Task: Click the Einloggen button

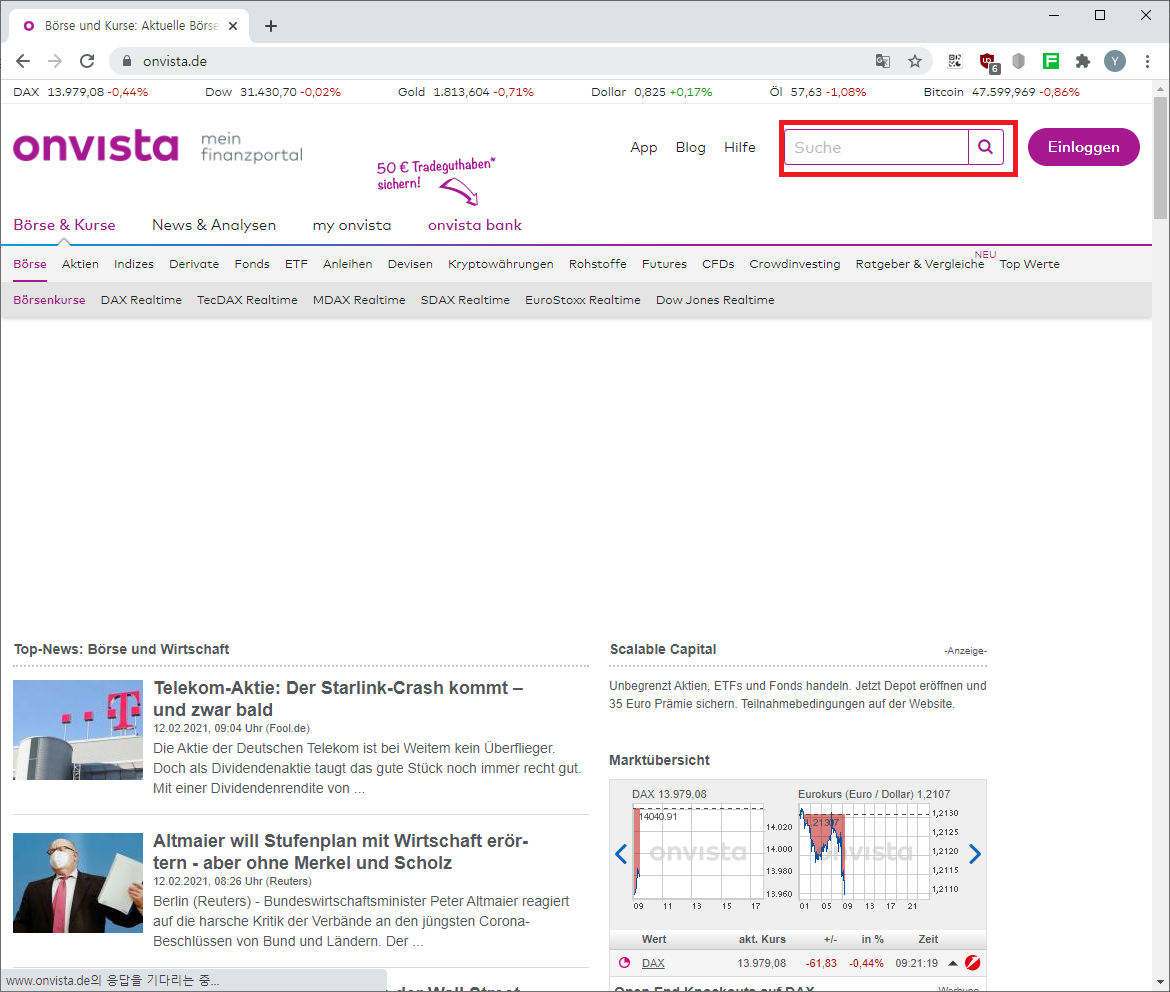Action: (x=1083, y=147)
